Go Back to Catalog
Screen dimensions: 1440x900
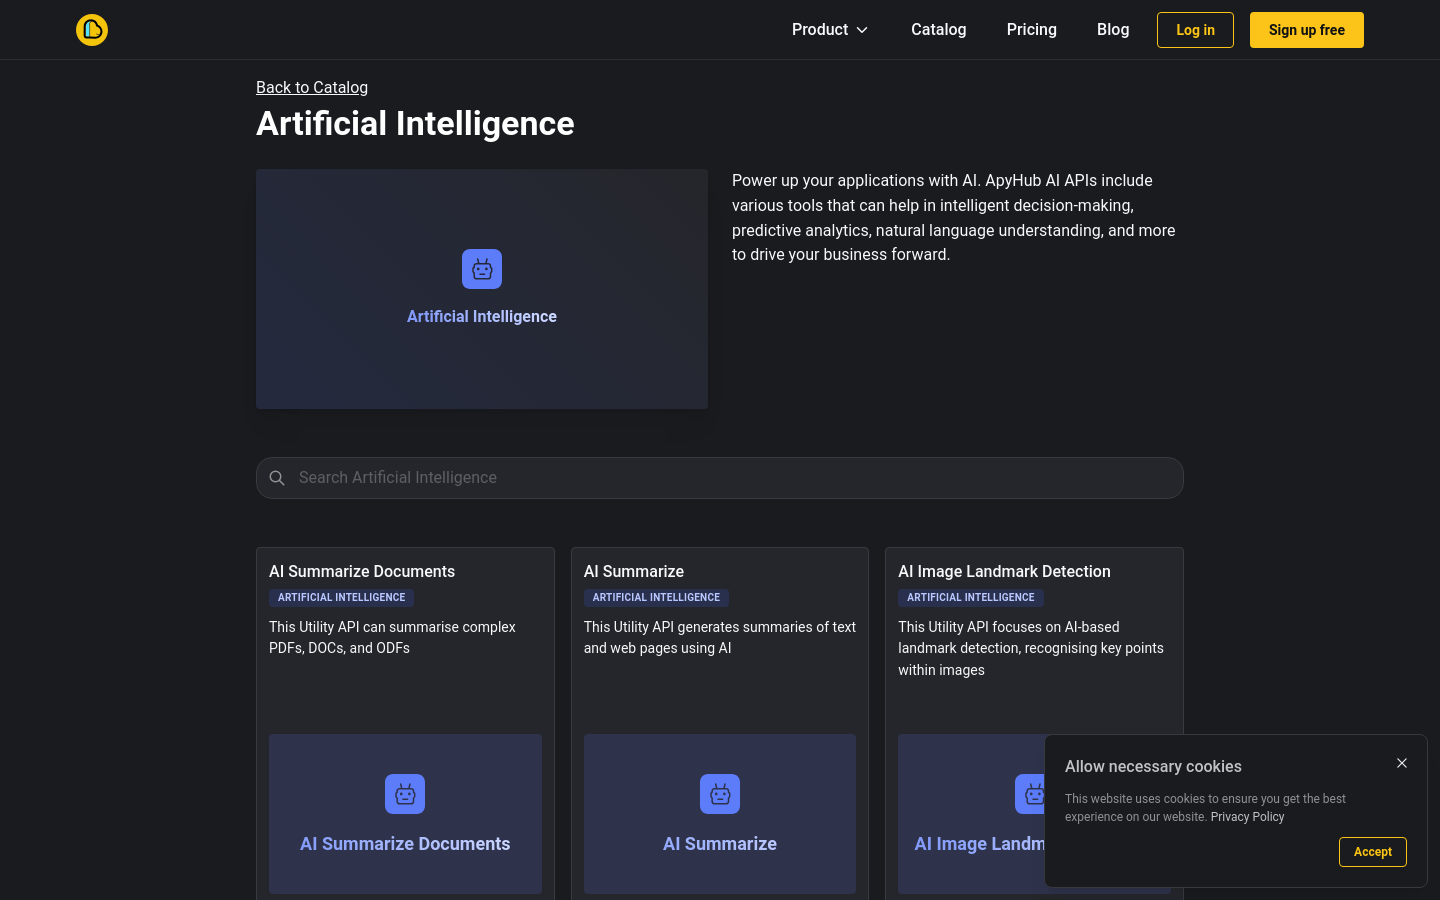pyautogui.click(x=311, y=87)
